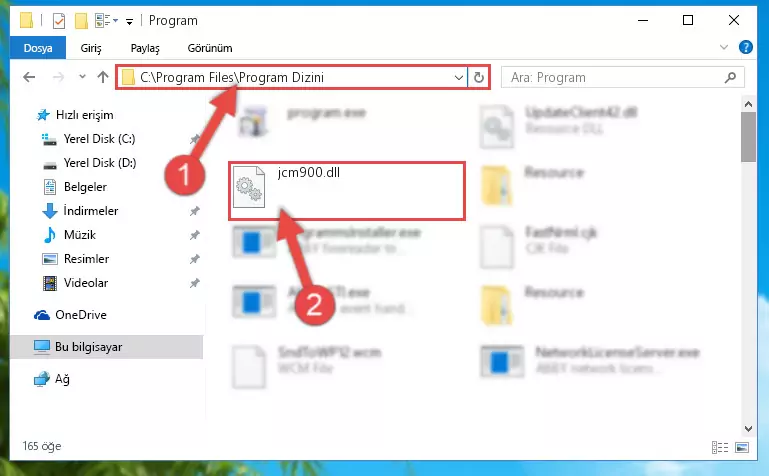769x476 pixels.
Task: Click the pin icon beside Resimler
Action: pos(195,259)
